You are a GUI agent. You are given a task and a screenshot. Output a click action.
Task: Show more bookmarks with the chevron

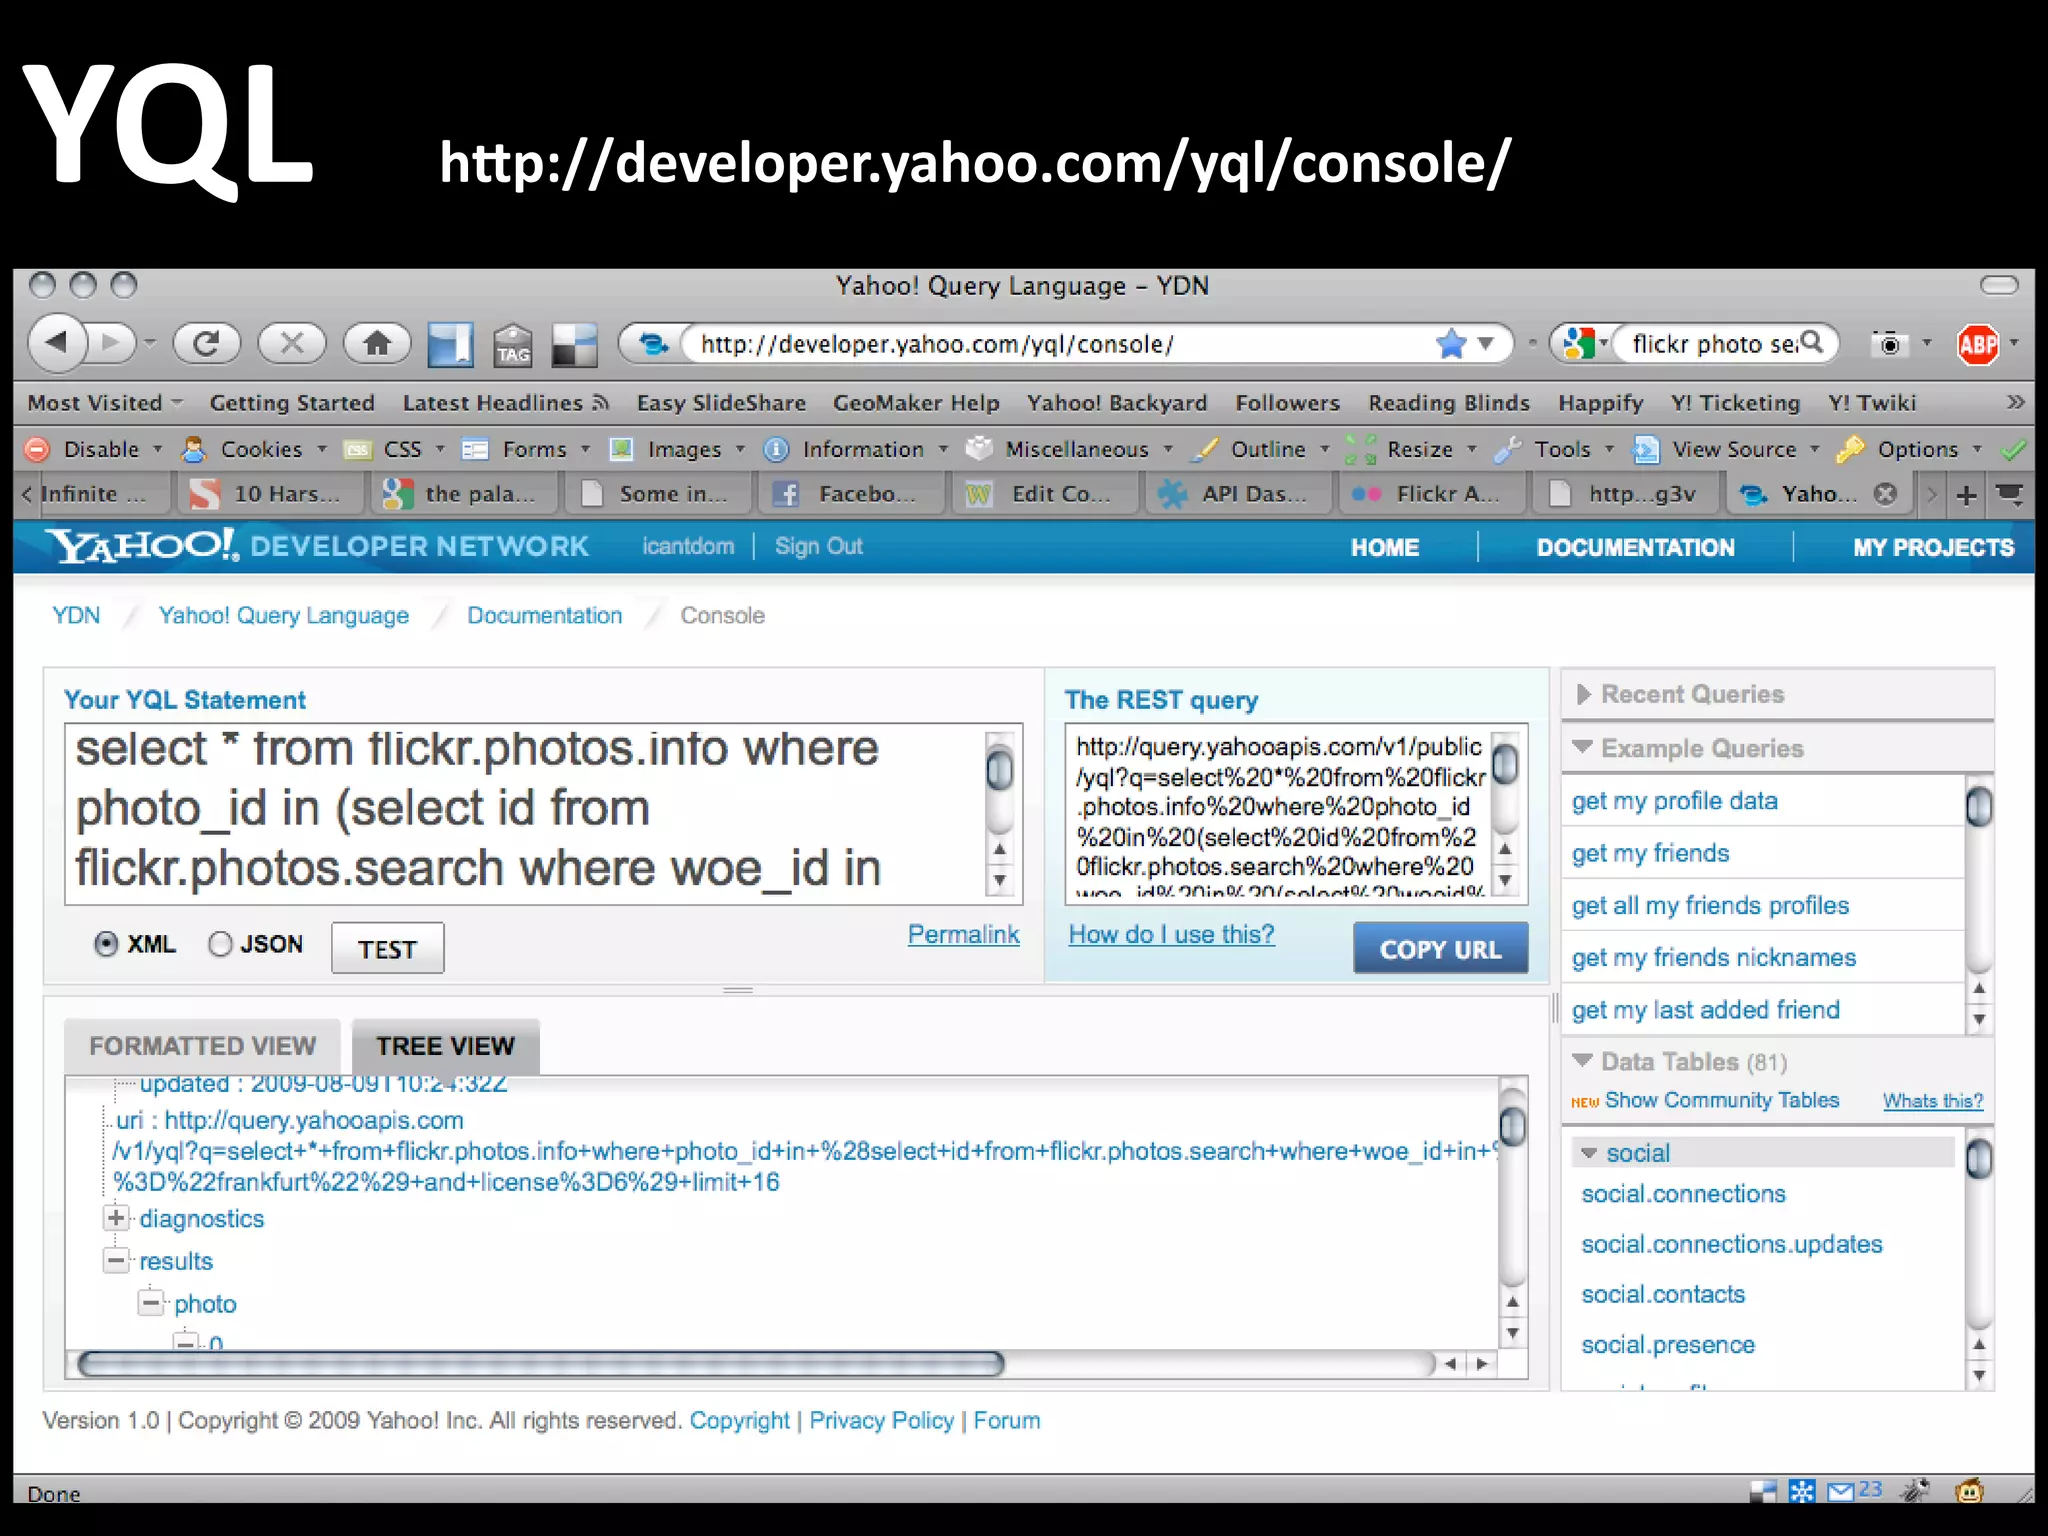click(2015, 402)
